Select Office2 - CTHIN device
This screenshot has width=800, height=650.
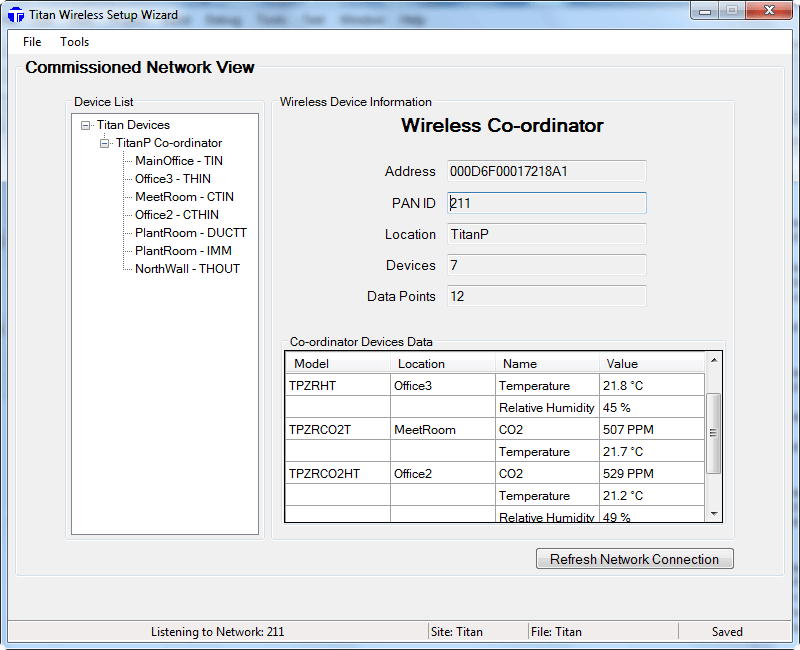[177, 215]
